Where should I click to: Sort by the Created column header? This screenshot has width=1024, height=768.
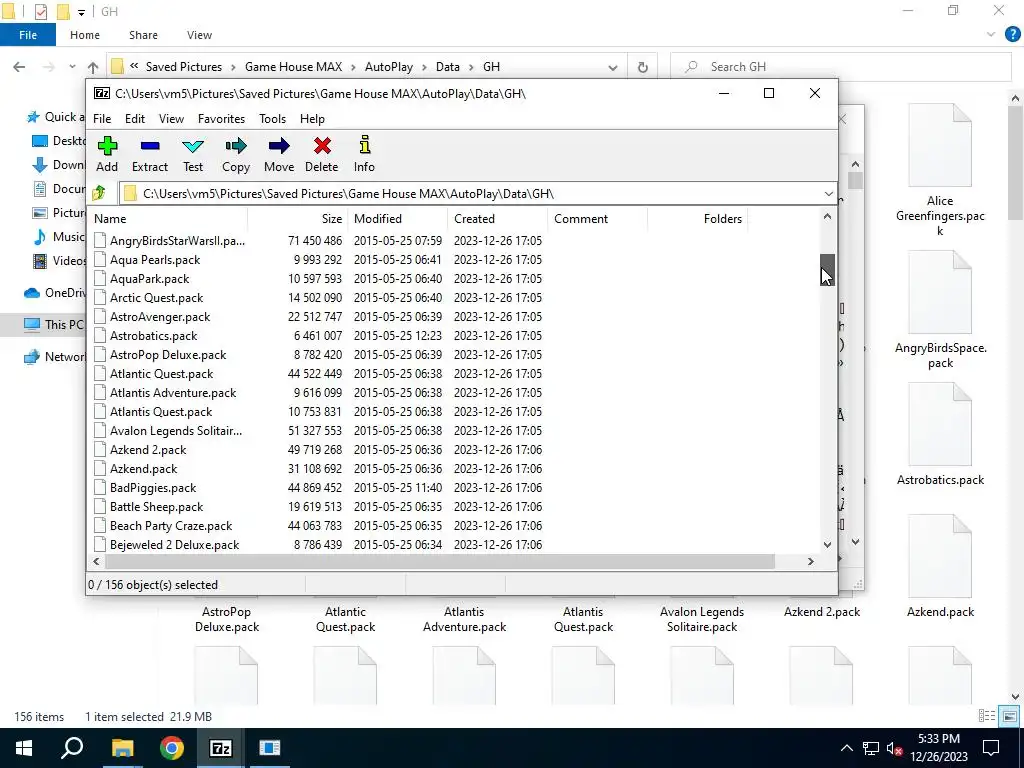[x=498, y=219]
